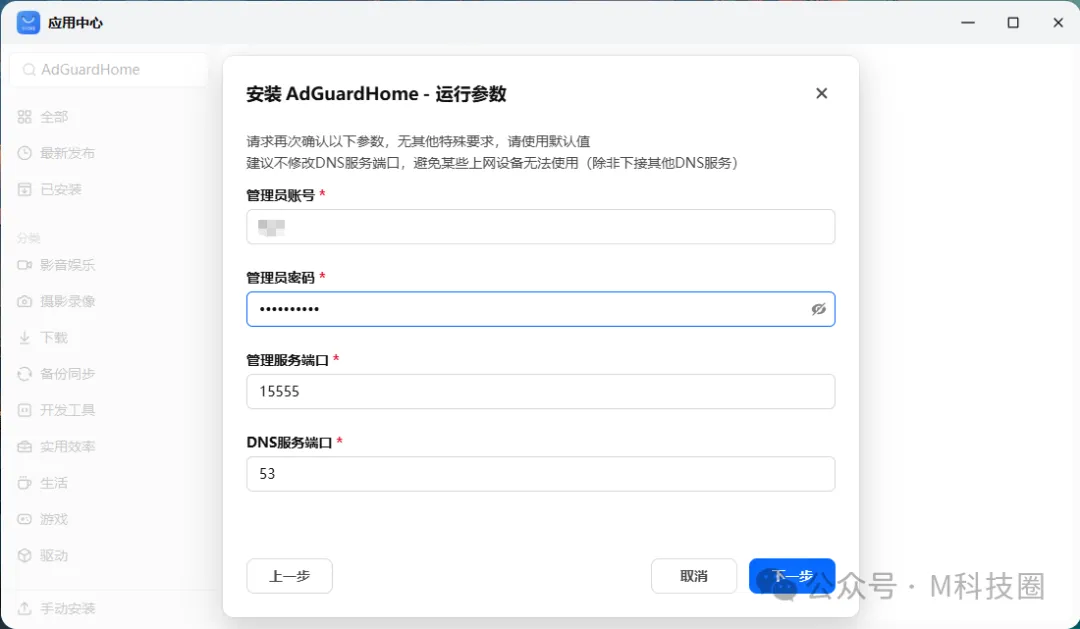Click the 下载 download category icon
Image resolution: width=1080 pixels, height=629 pixels.
[x=22, y=337]
